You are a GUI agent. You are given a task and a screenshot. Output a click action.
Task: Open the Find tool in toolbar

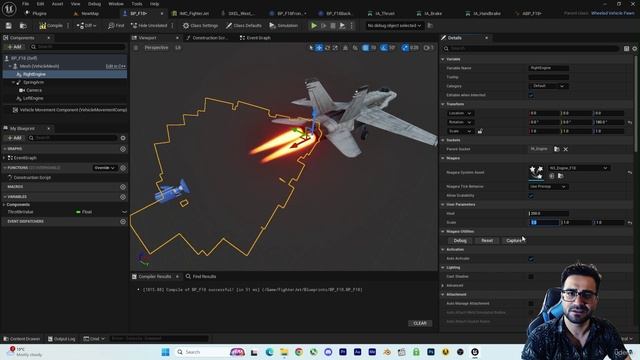pos(116,25)
